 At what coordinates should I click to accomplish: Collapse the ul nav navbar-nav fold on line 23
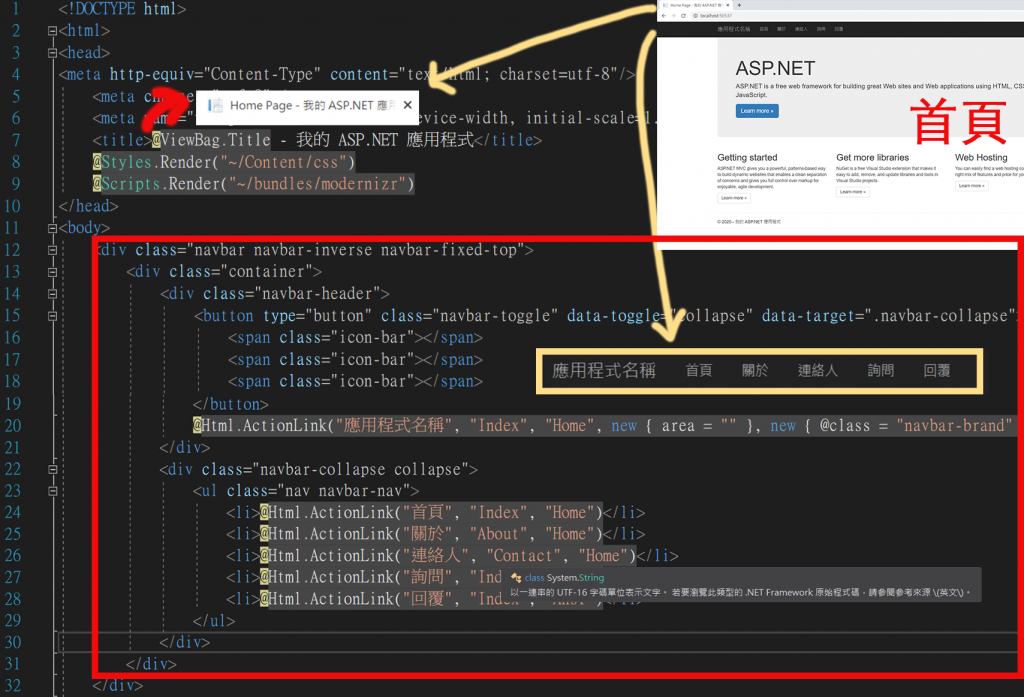pos(52,491)
